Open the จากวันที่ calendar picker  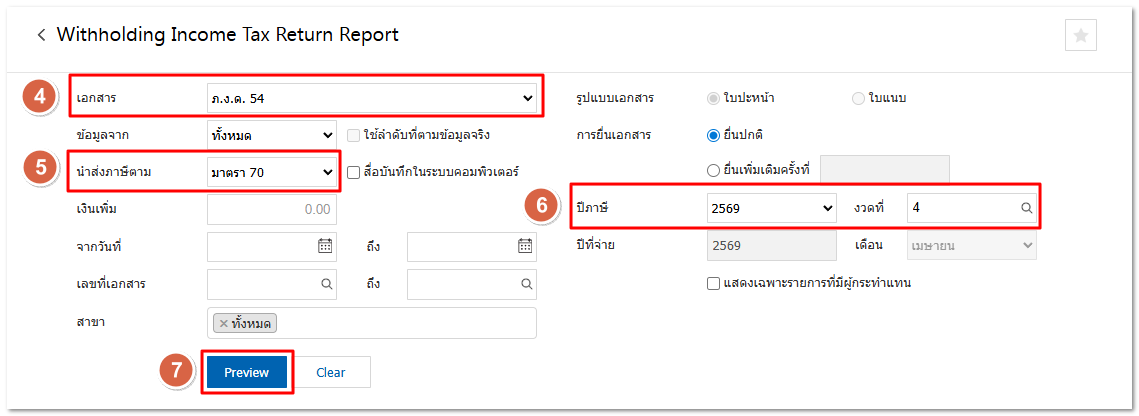pyautogui.click(x=325, y=246)
